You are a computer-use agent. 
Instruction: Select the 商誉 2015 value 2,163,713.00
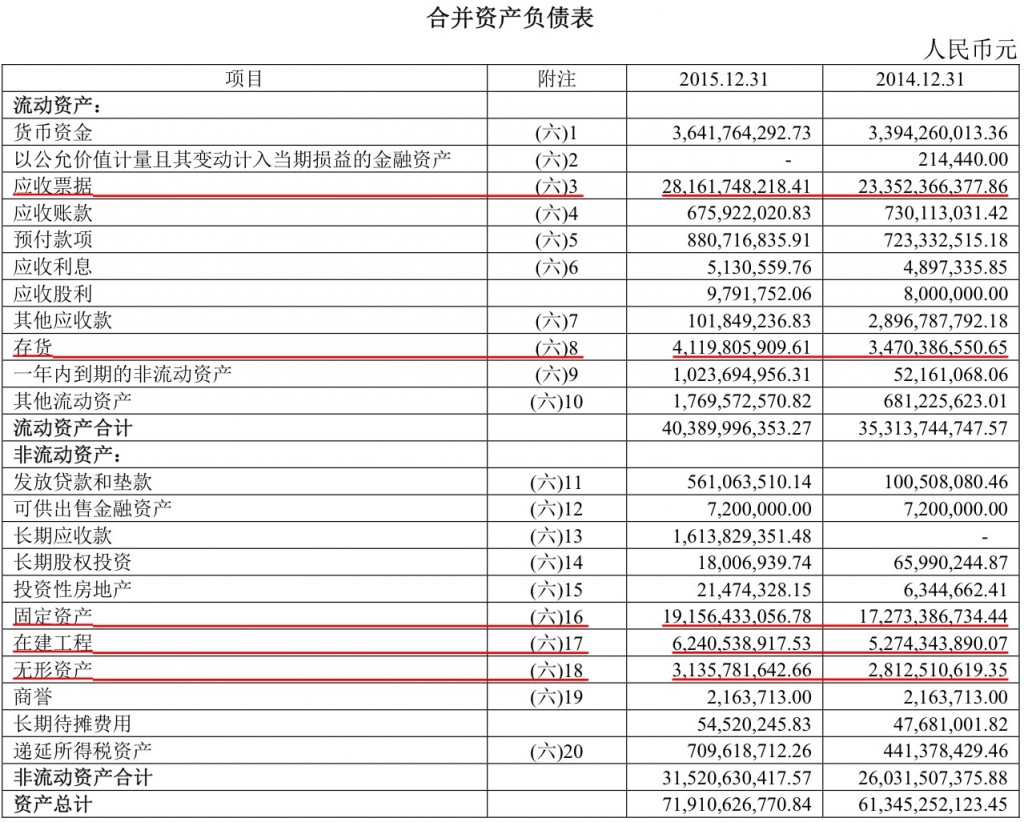[759, 697]
